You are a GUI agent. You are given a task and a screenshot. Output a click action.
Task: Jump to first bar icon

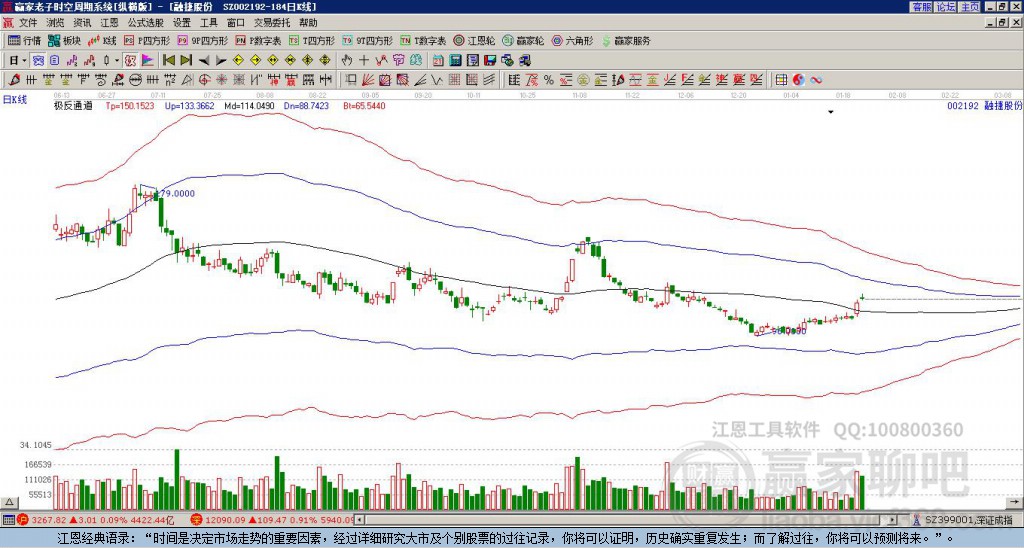click(x=168, y=60)
